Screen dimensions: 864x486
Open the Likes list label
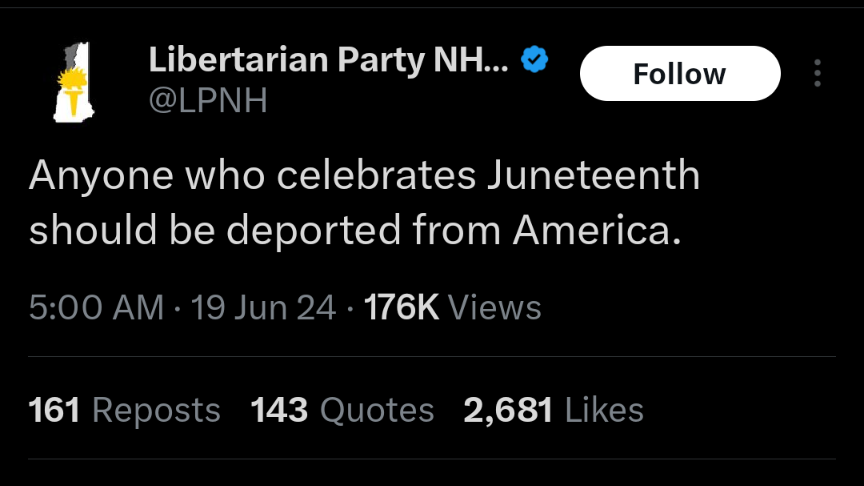(x=604, y=410)
